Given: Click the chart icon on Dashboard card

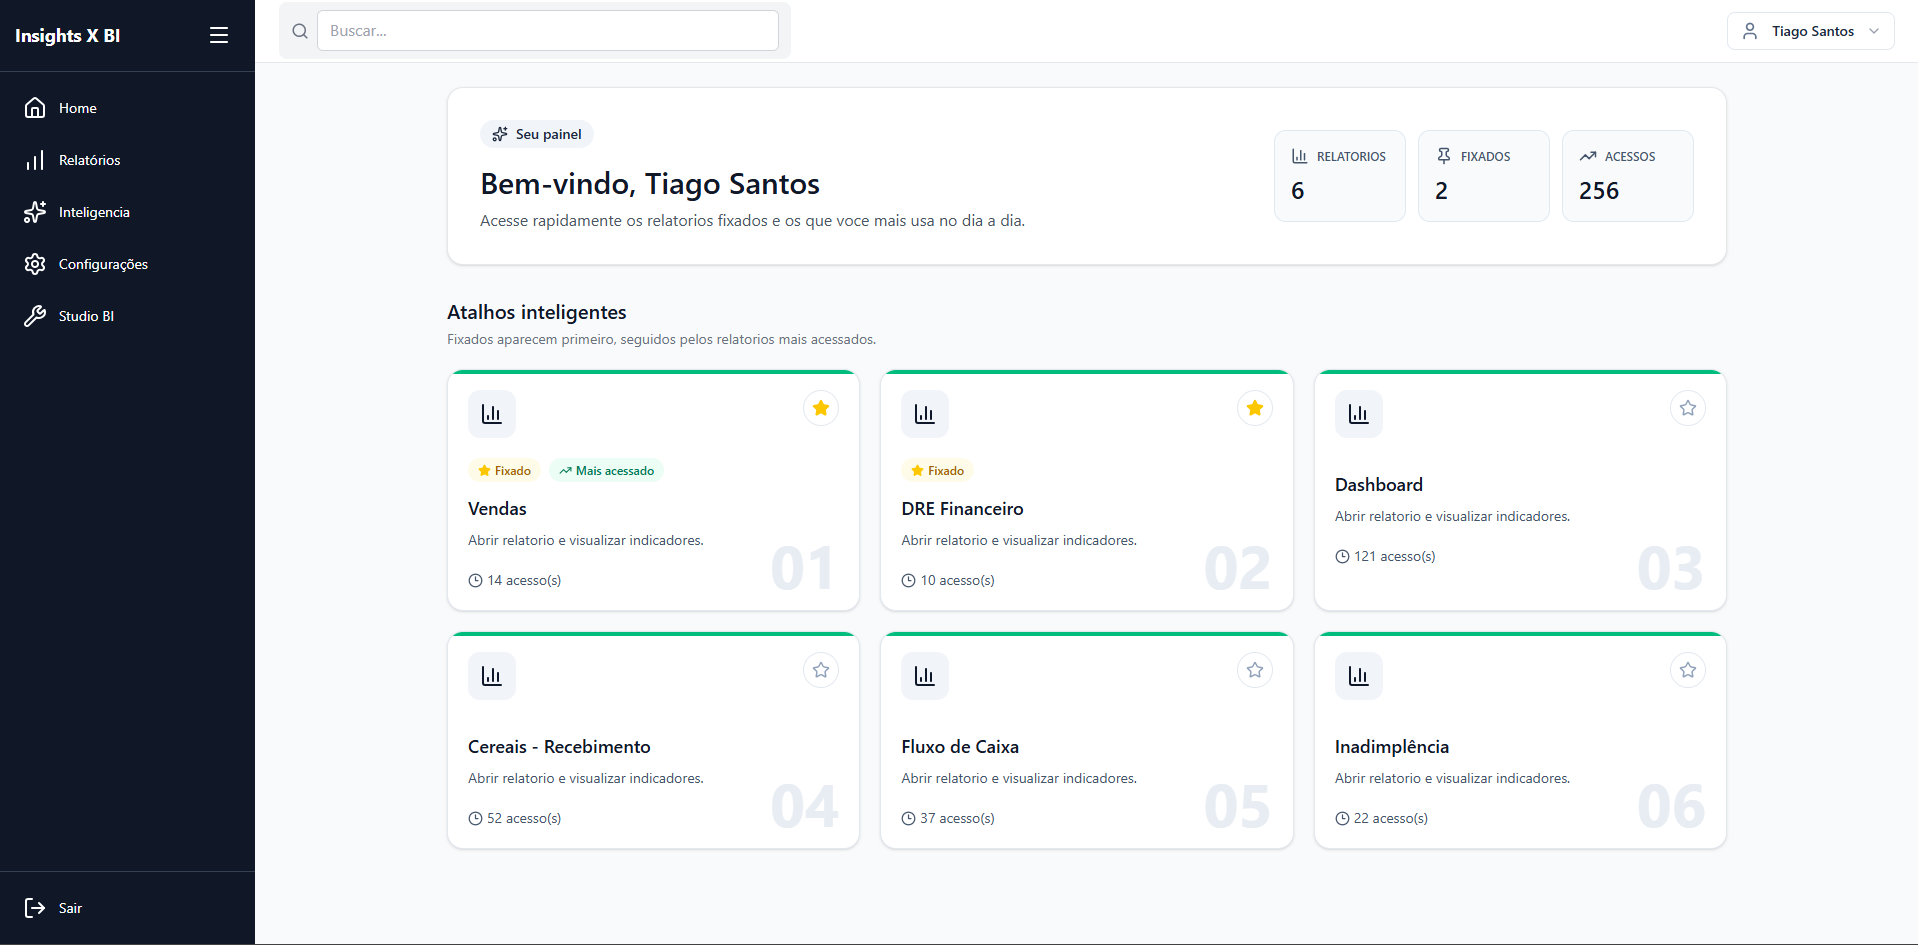Looking at the screenshot, I should tap(1359, 414).
